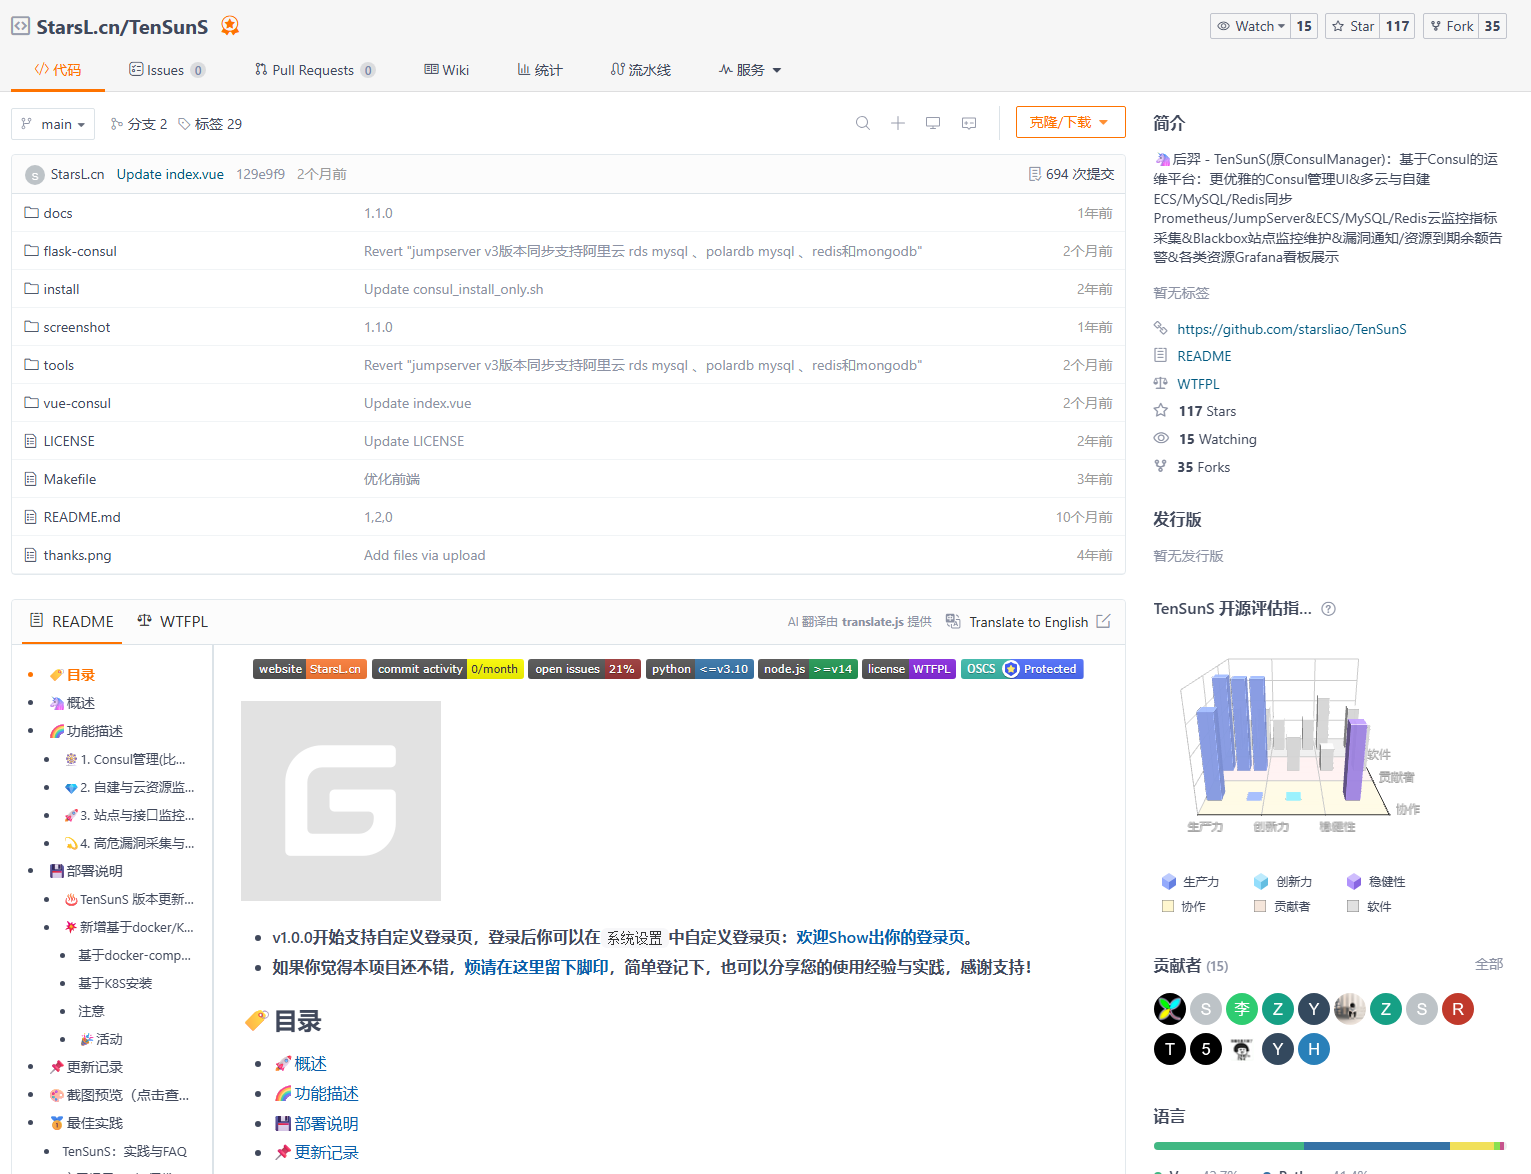This screenshot has width=1531, height=1174.
Task: Open the vue-consul folder
Action: (77, 403)
